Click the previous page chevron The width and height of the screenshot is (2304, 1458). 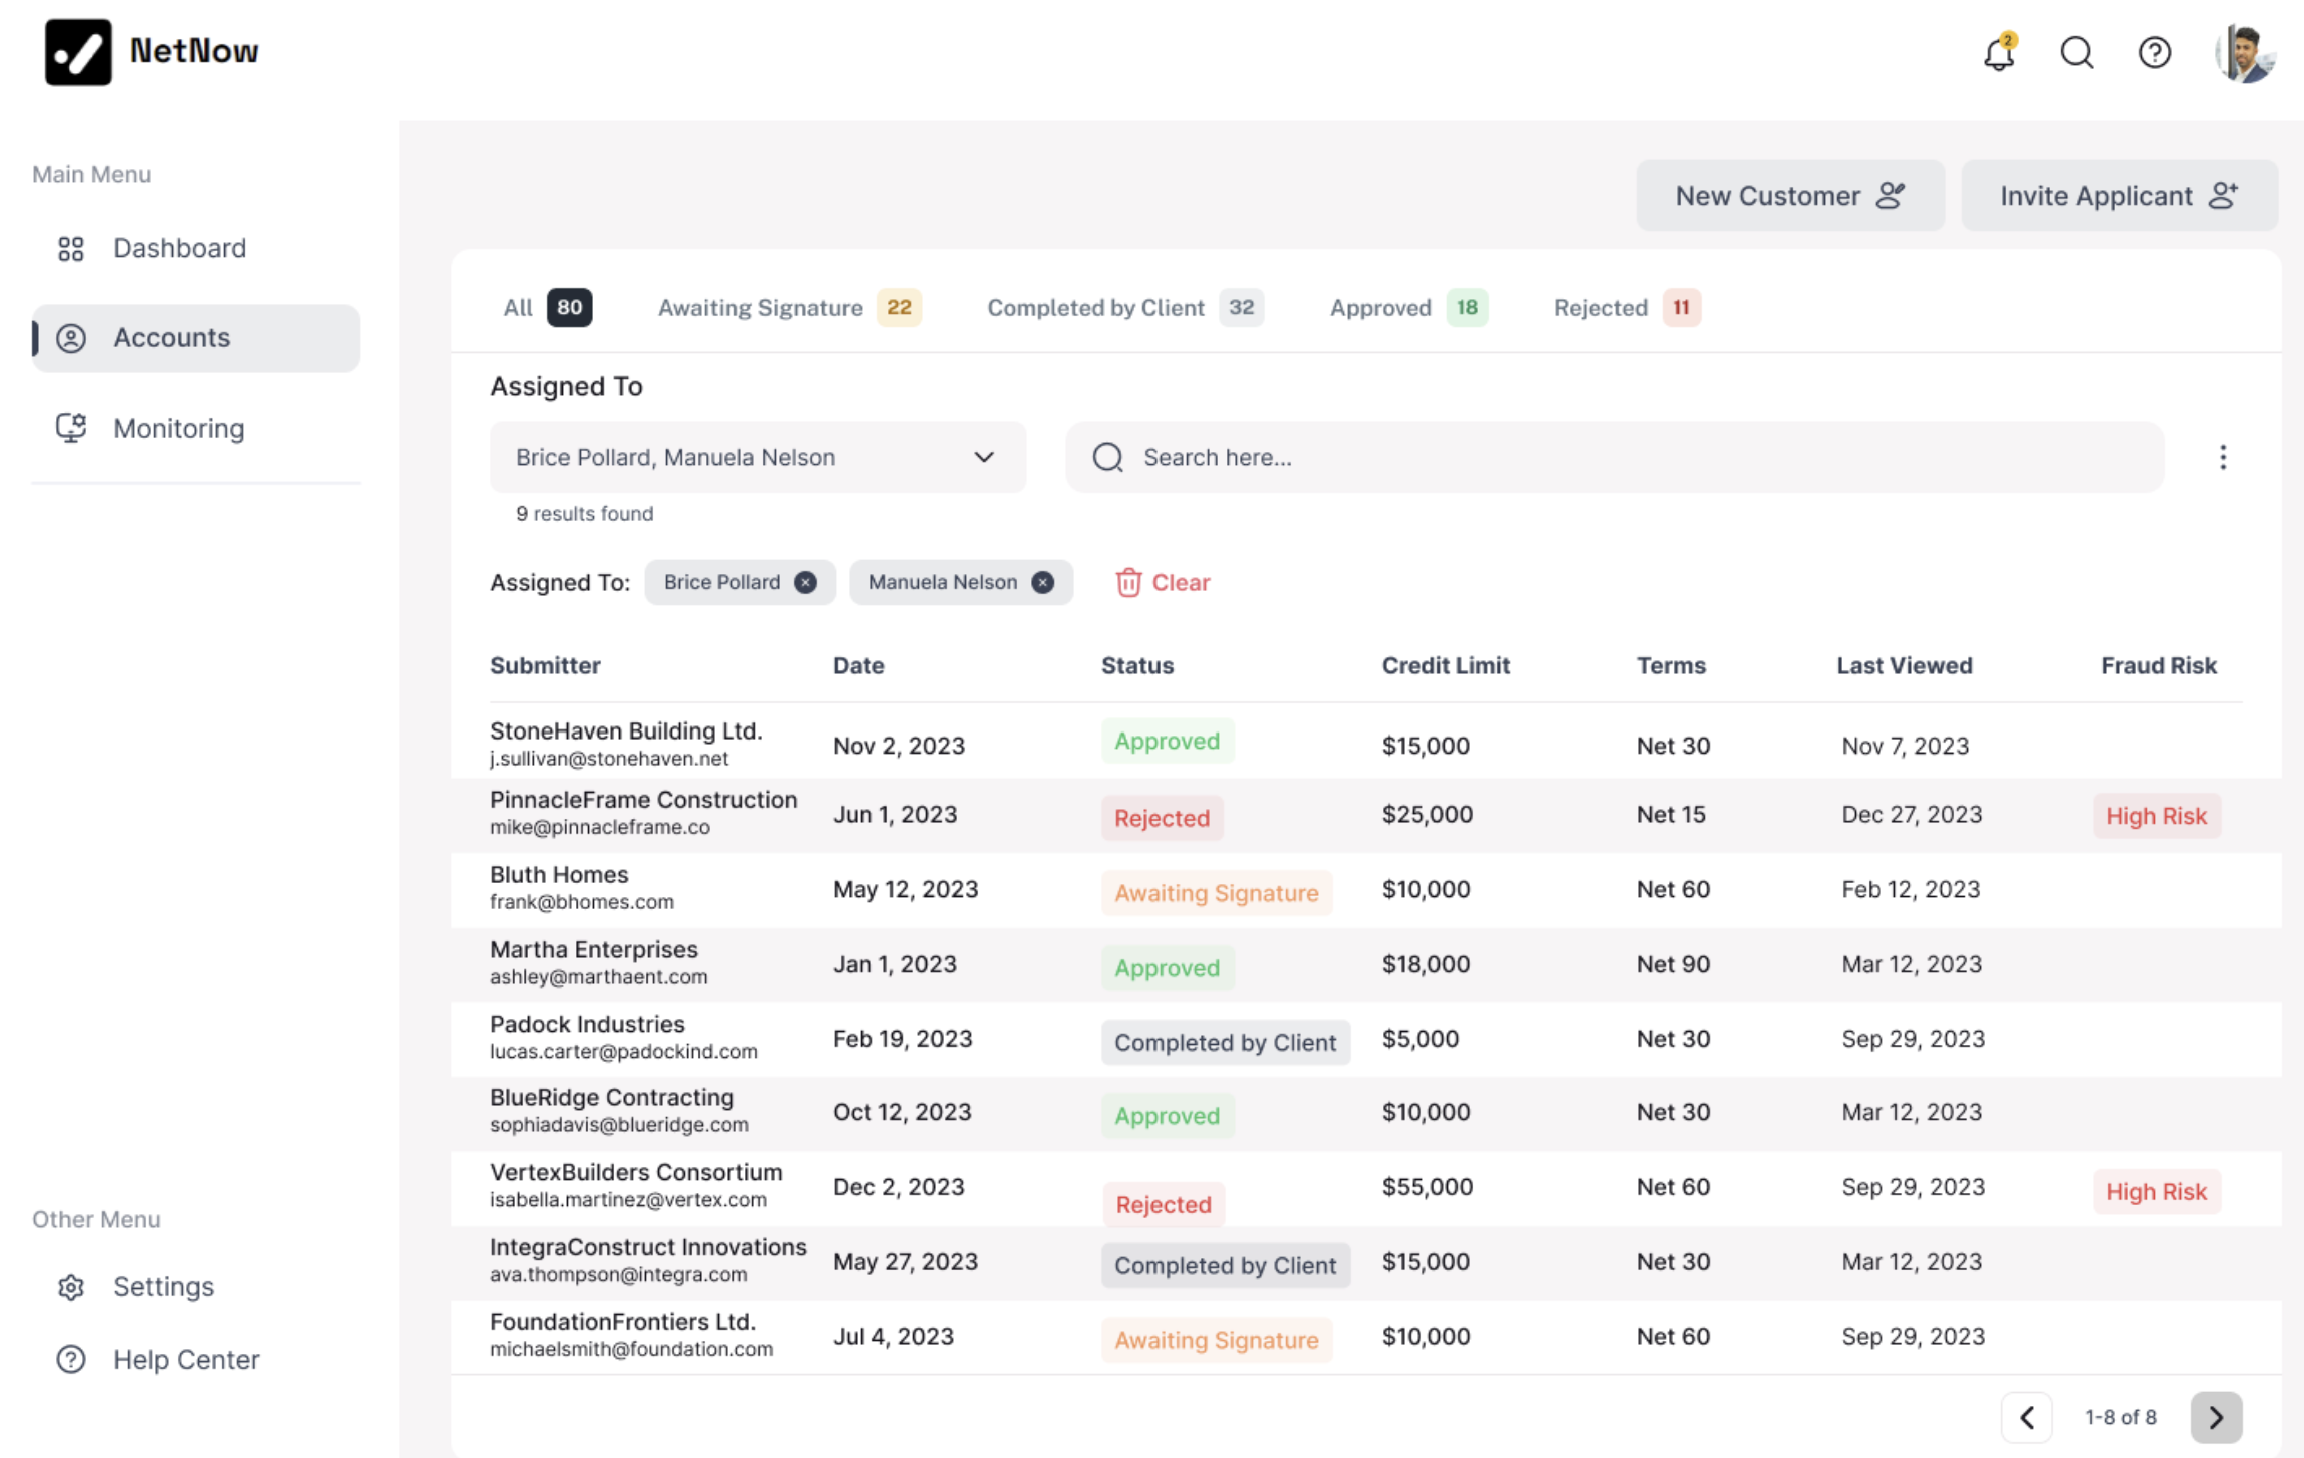(2028, 1417)
